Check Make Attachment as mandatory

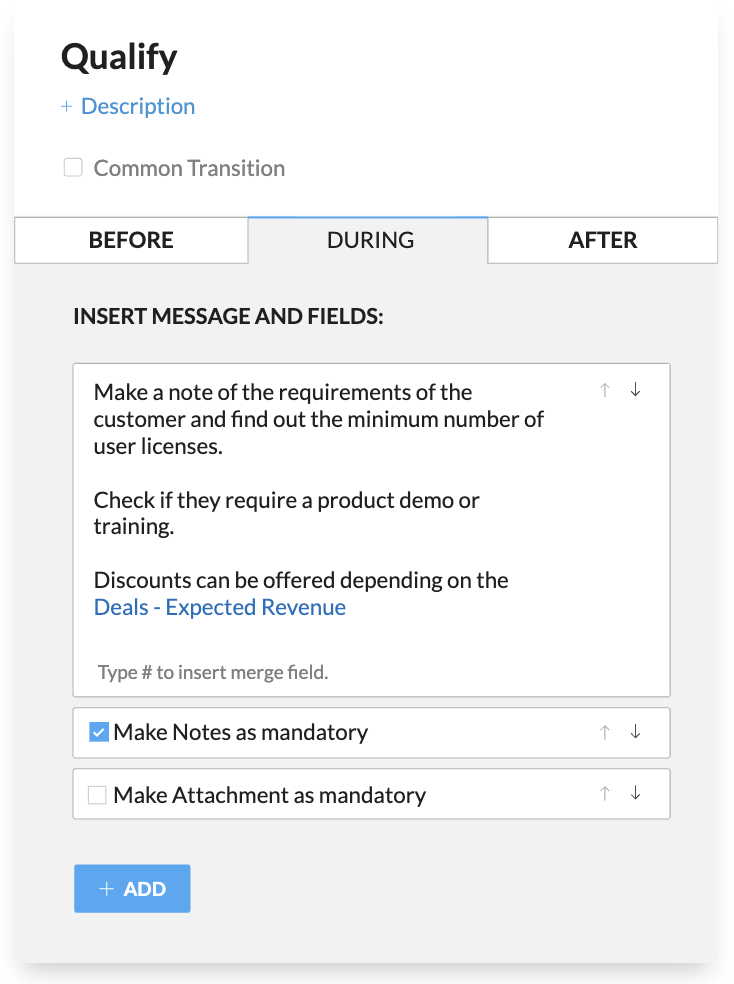[x=97, y=795]
